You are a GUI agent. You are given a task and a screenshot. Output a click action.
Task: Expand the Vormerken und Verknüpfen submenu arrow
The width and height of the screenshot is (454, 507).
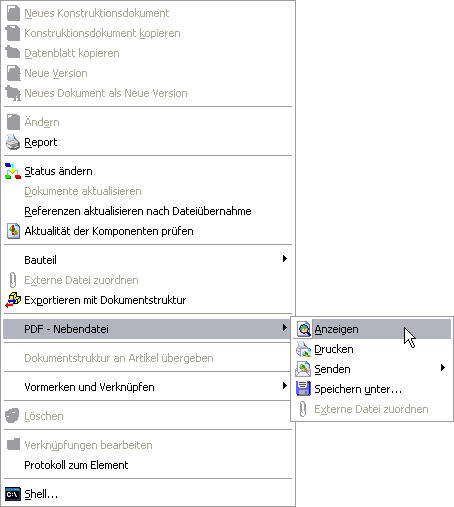(x=284, y=386)
